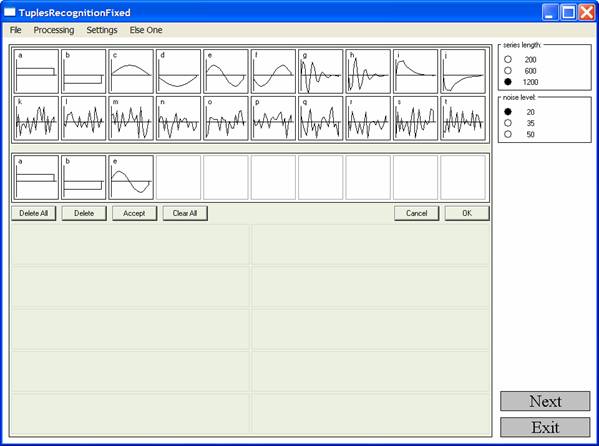Viewport: 599px width, 446px height.
Task: Select noise level 50
Action: click(x=508, y=134)
